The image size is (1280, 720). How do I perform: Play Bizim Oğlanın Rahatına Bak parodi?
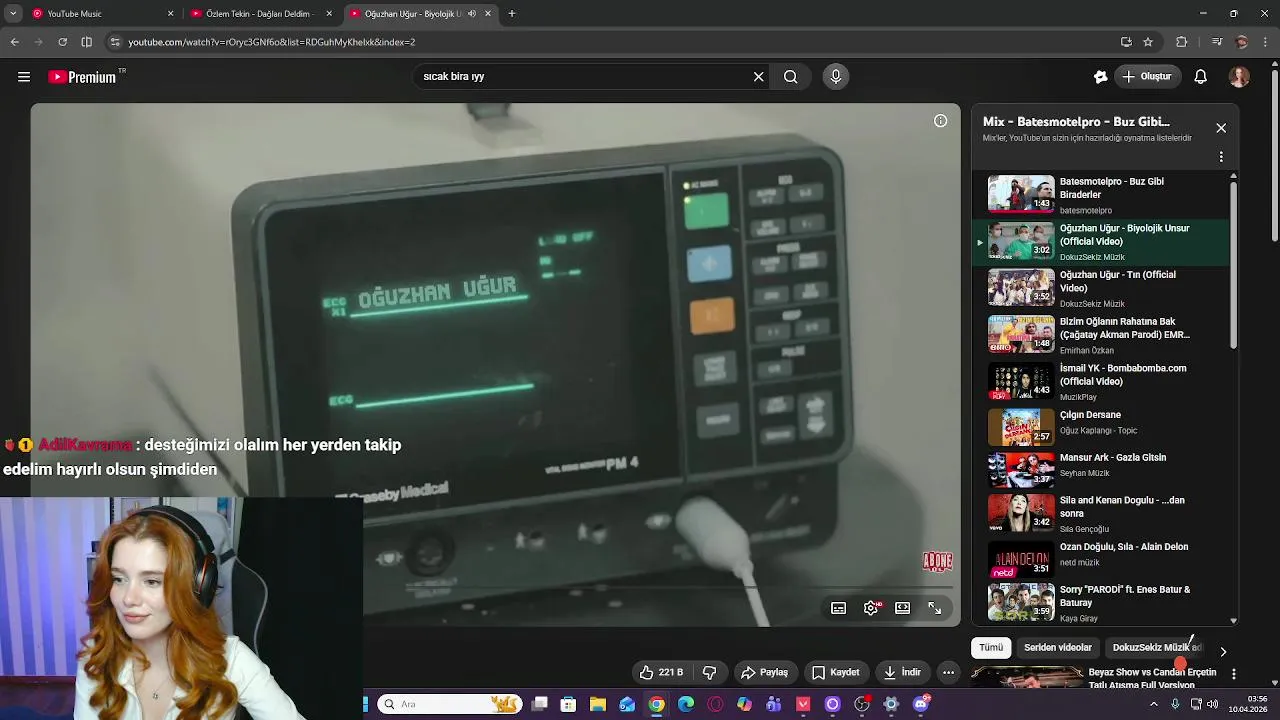(x=1100, y=335)
